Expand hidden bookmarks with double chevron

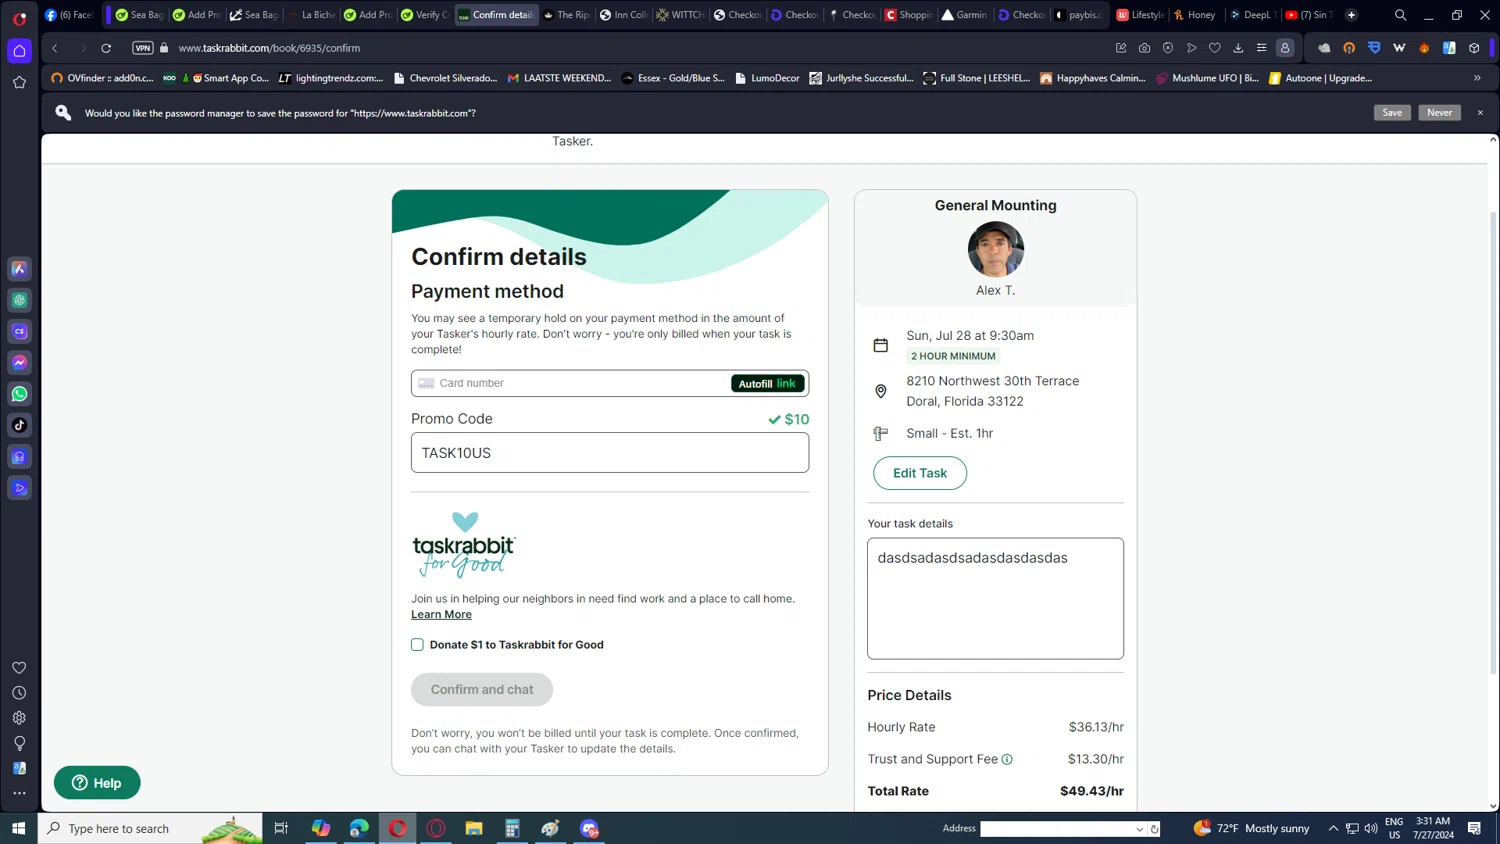1477,78
